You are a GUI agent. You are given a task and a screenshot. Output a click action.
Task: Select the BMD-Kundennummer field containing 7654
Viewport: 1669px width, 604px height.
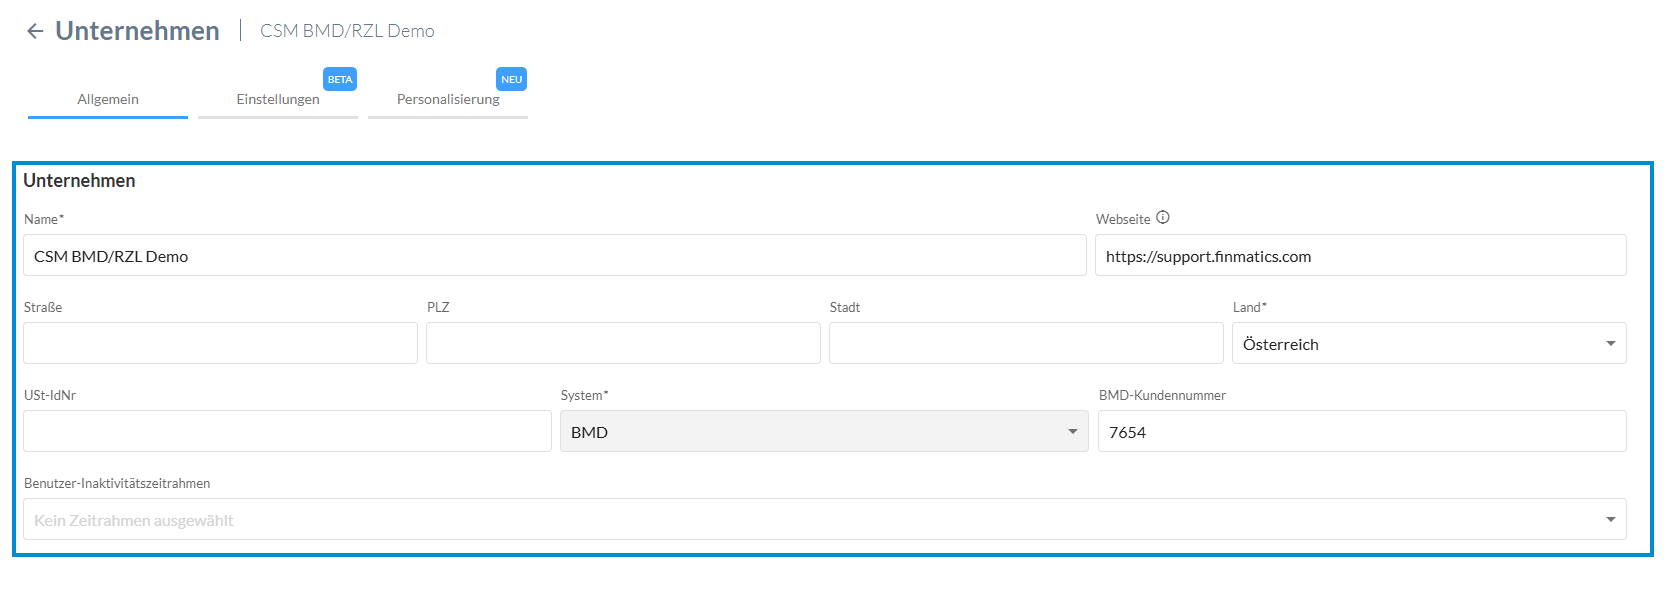click(1361, 432)
